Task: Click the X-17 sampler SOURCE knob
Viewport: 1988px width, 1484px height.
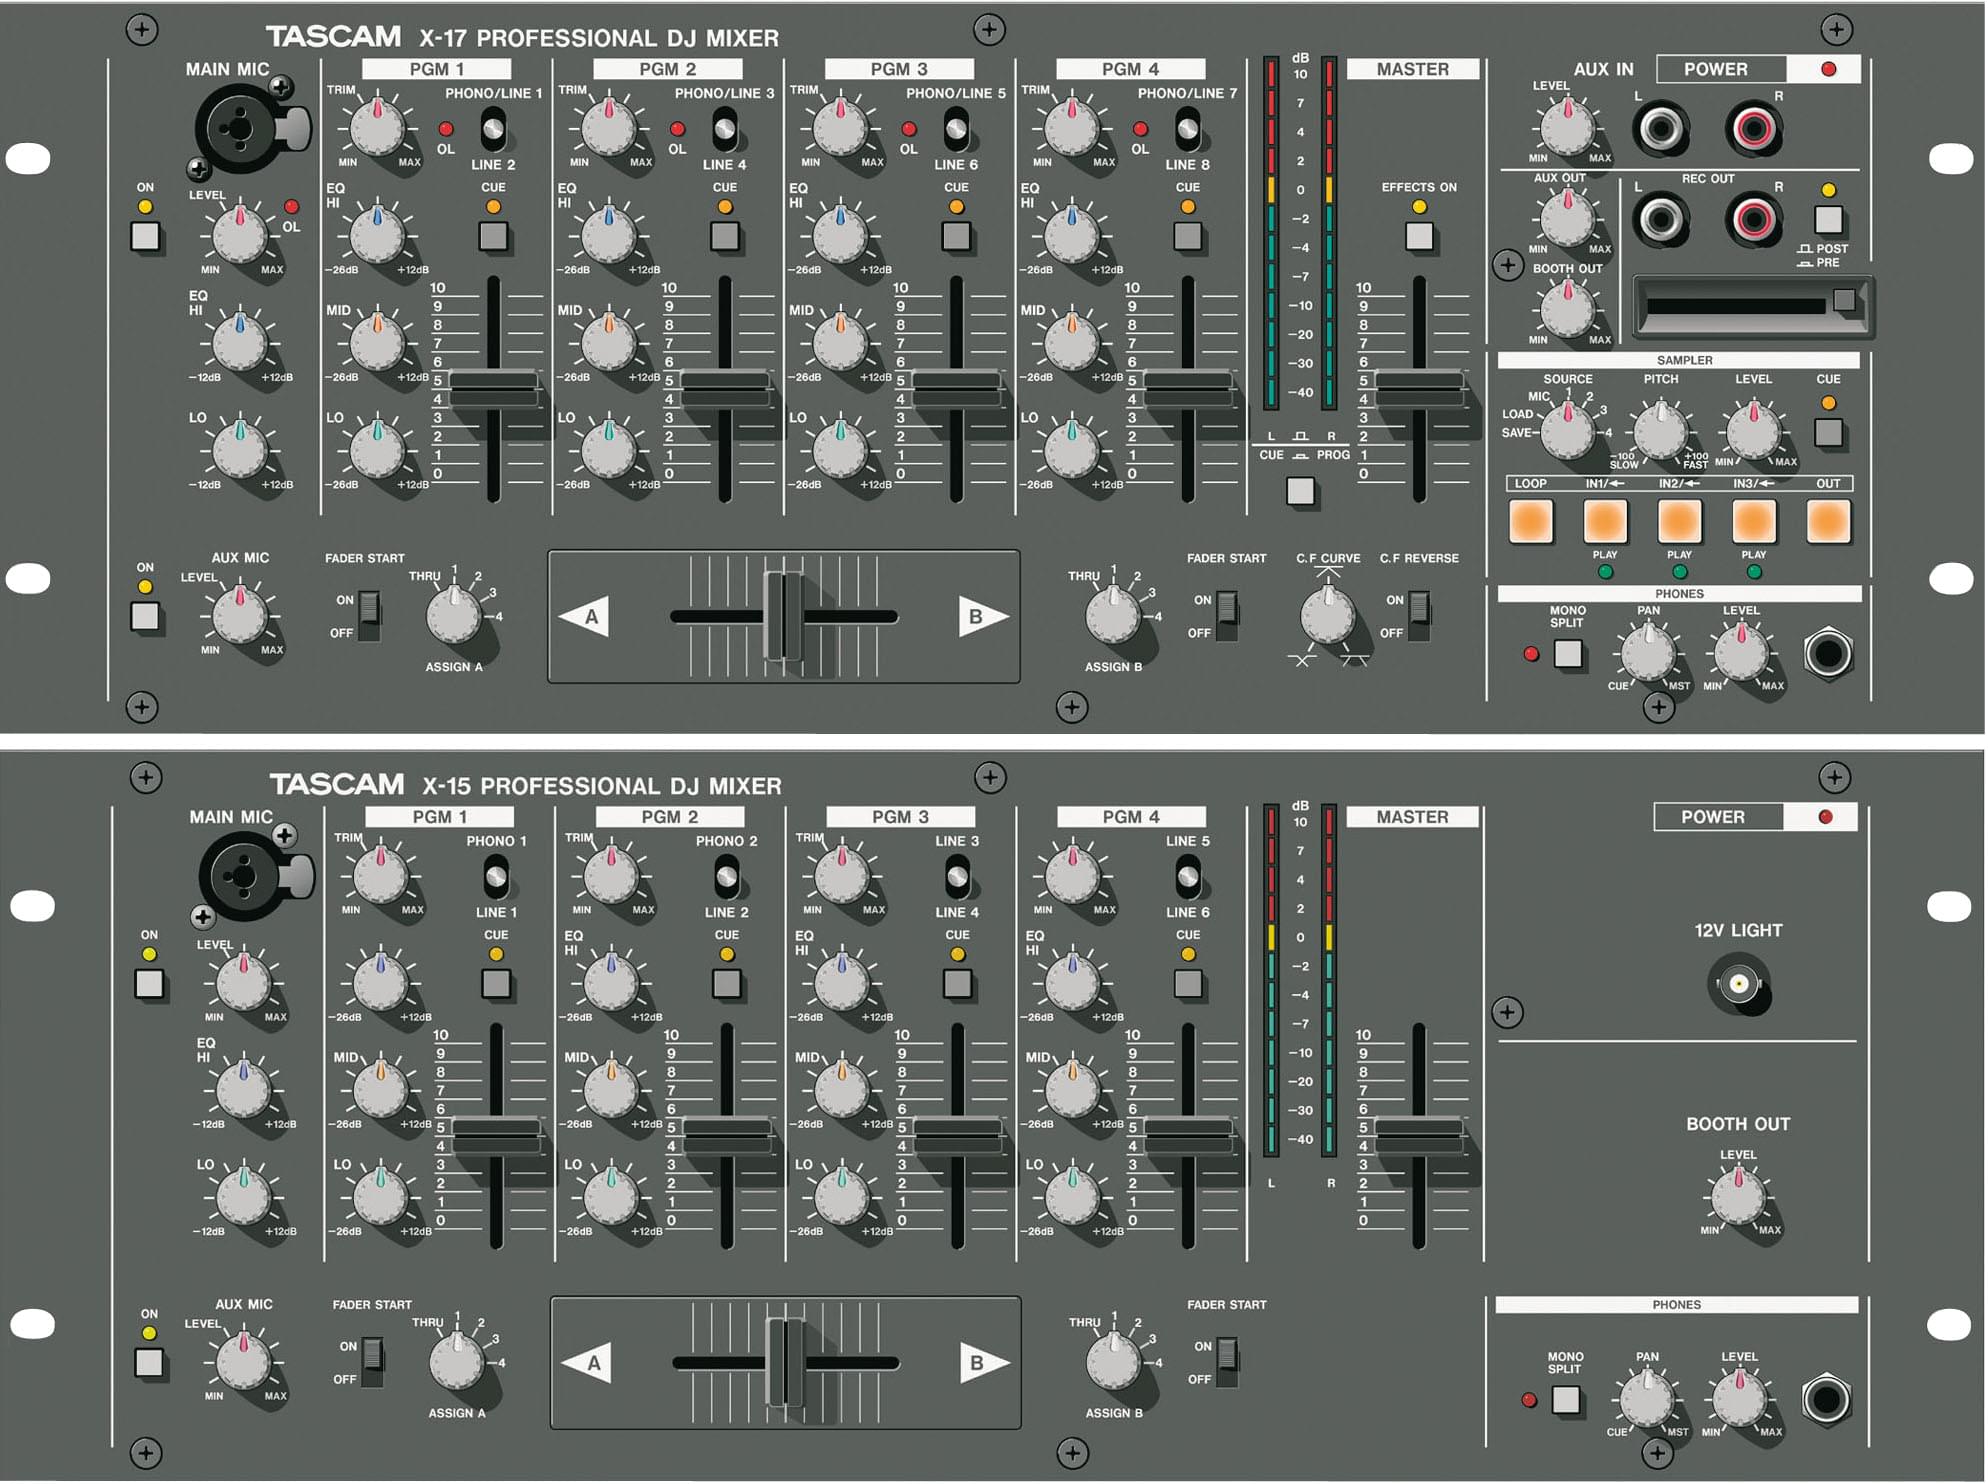Action: [1568, 430]
